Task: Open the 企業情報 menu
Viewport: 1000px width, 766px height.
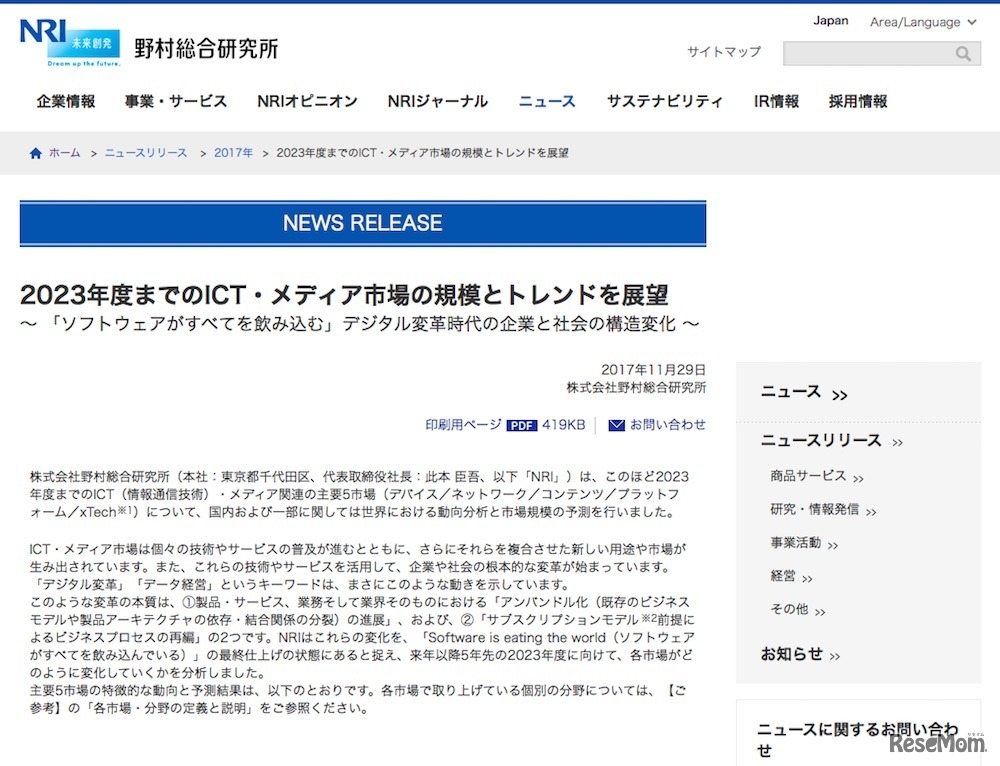Action: [x=66, y=101]
